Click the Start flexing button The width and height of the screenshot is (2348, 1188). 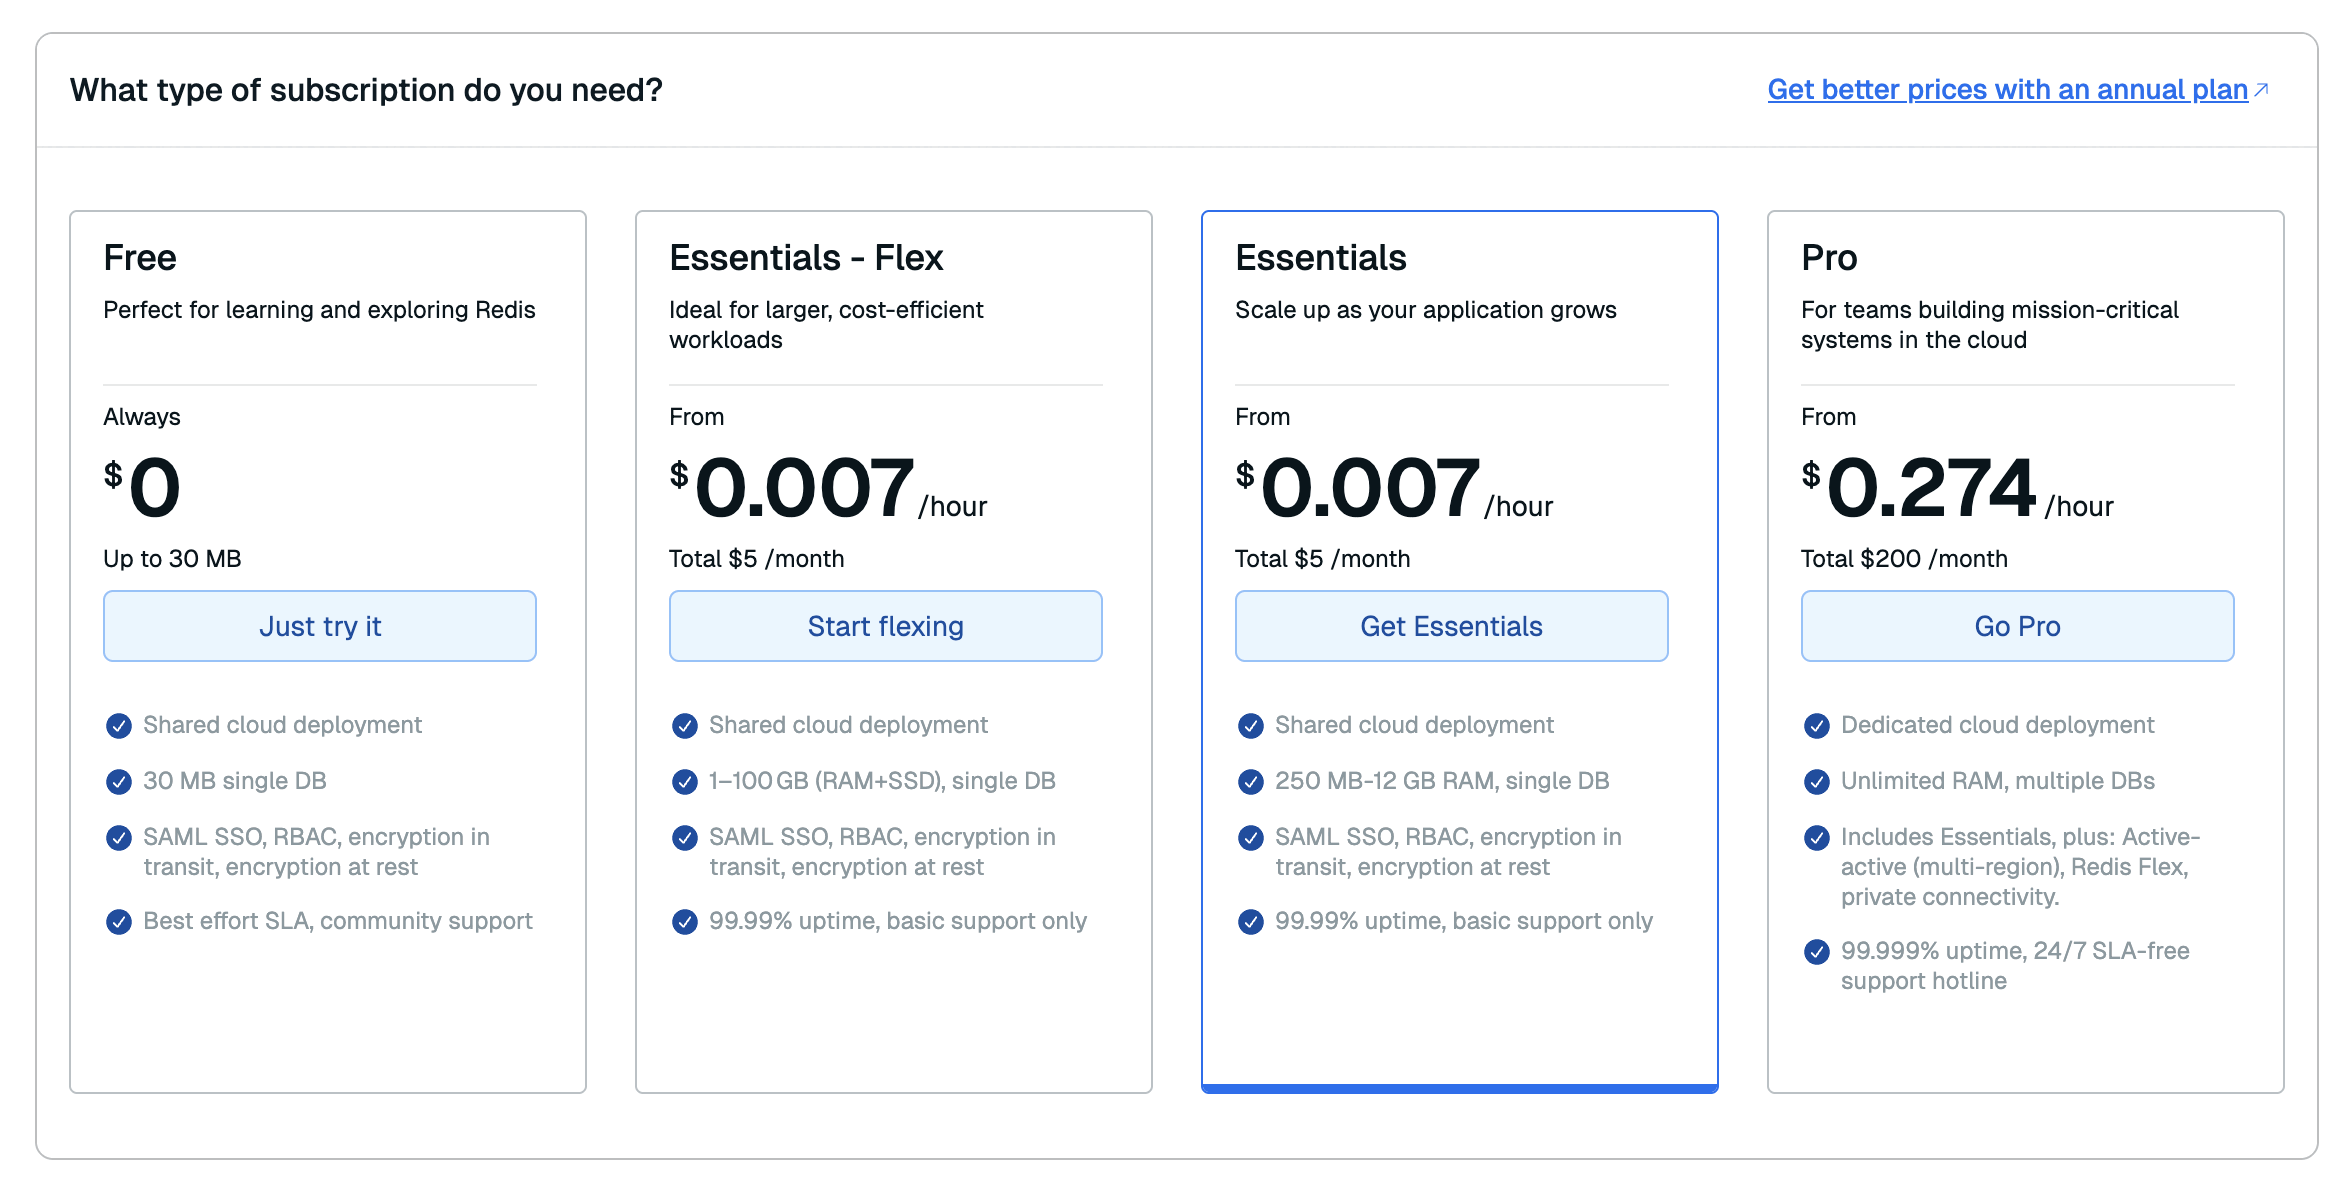(x=885, y=626)
